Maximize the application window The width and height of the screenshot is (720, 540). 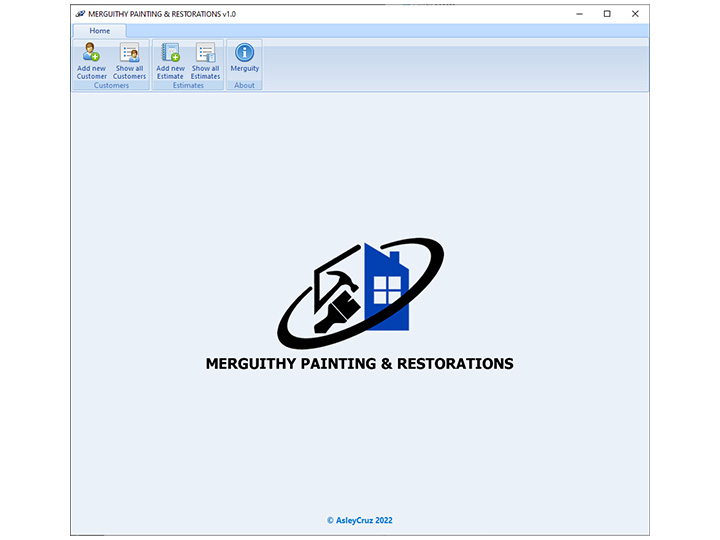coord(606,14)
